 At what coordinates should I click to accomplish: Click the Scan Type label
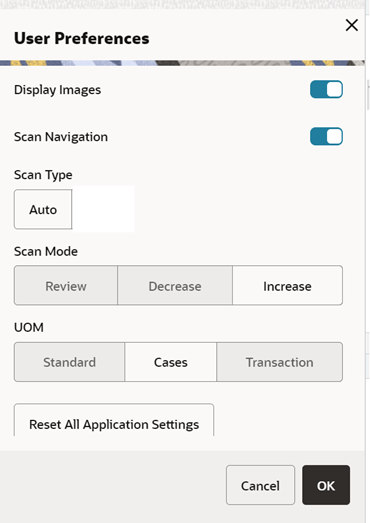click(43, 175)
